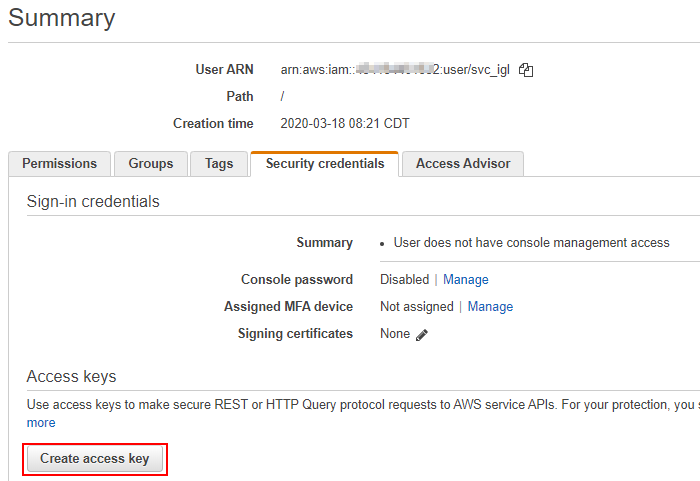Image resolution: width=700 pixels, height=481 pixels.
Task: Switch to the Groups tab
Action: point(150,164)
